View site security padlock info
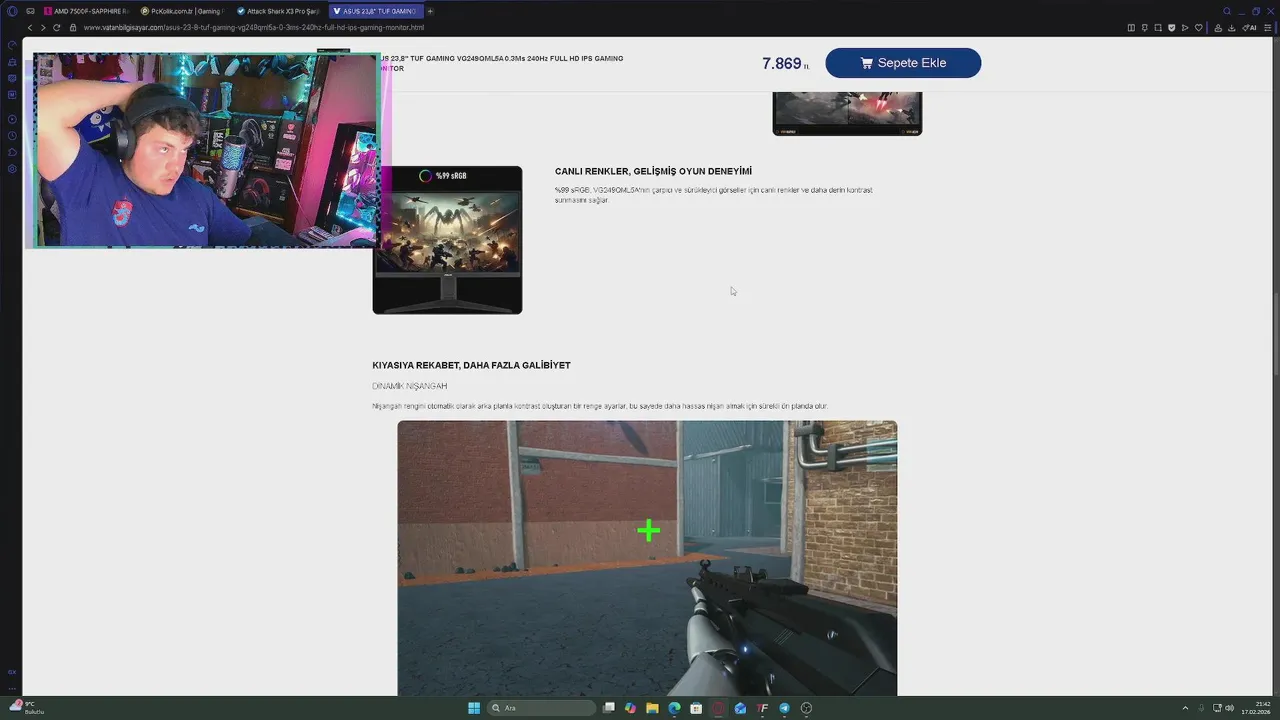This screenshot has height=720, width=1280. tap(73, 27)
